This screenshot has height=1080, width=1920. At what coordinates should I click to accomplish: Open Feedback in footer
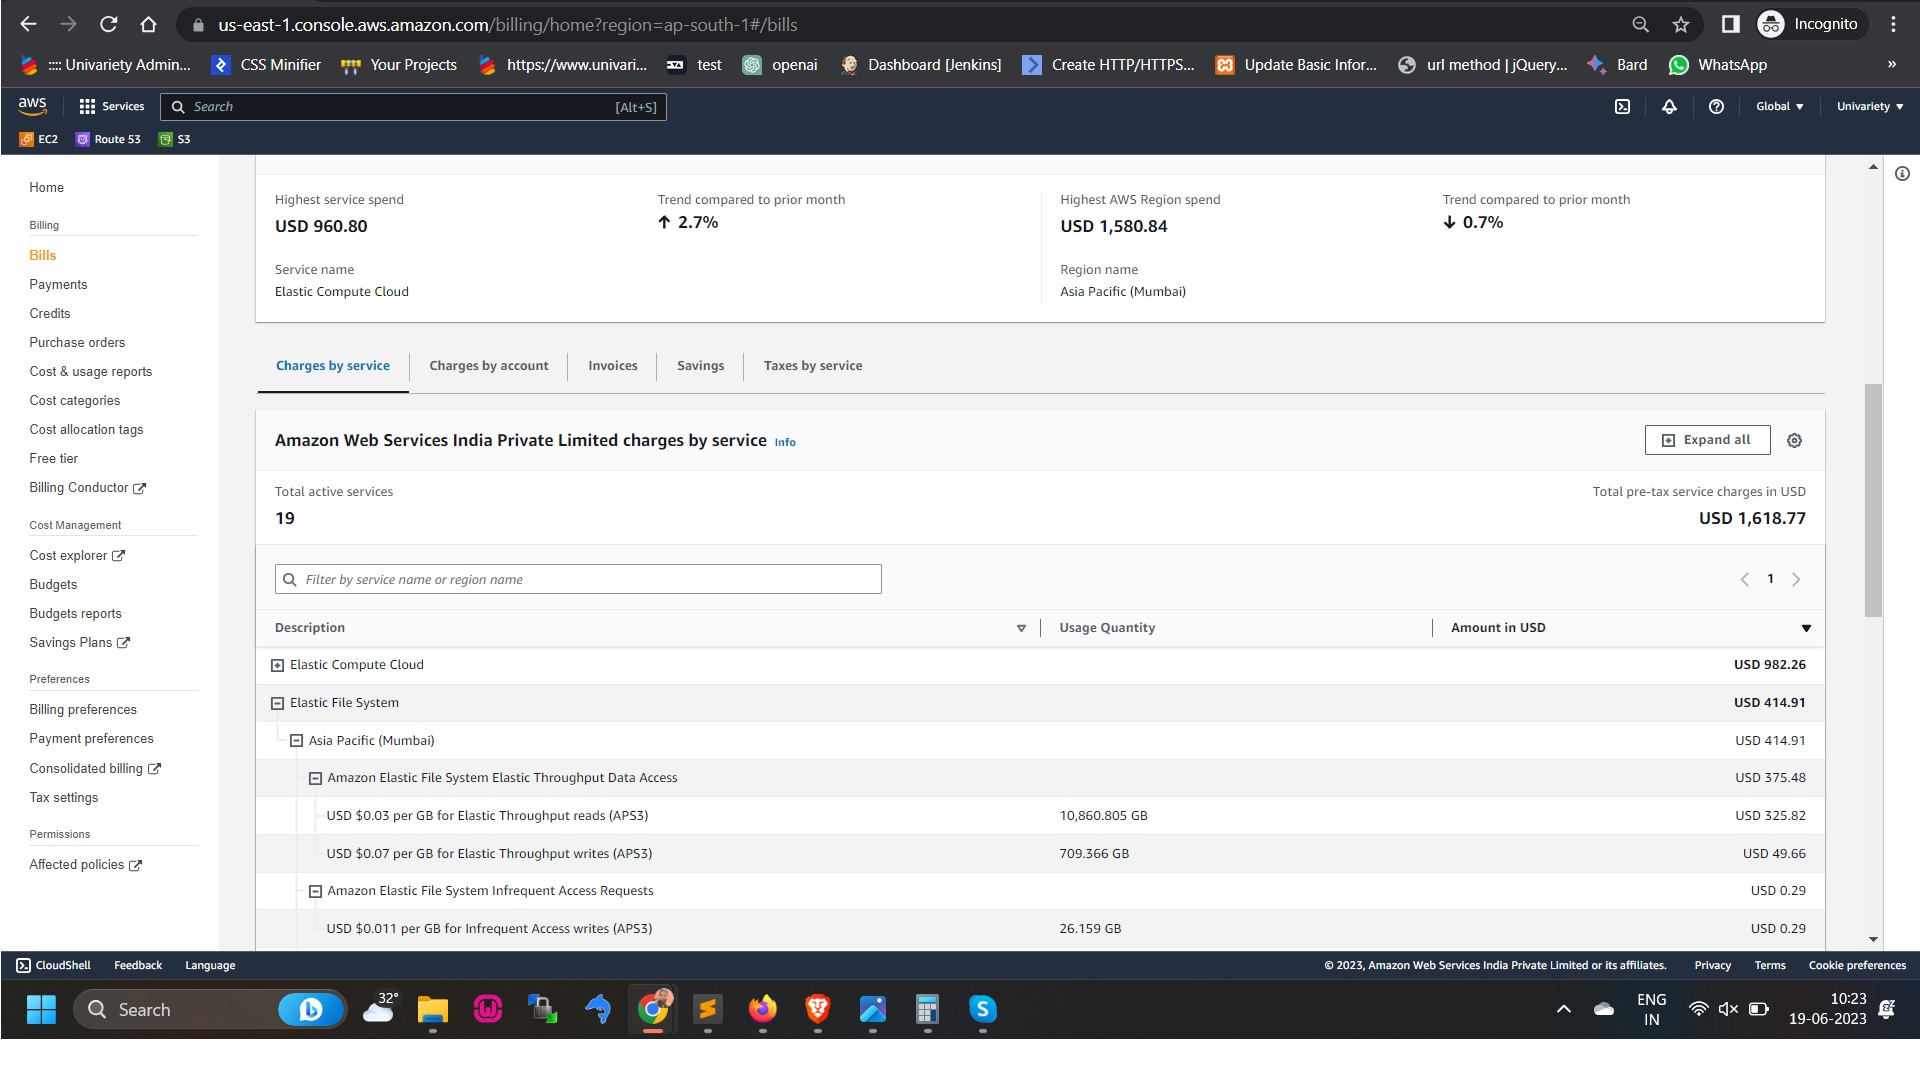coord(138,965)
